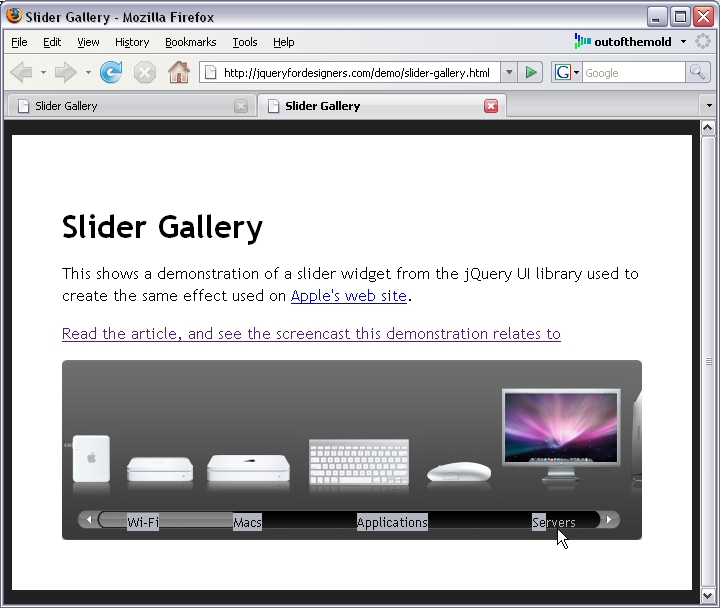Click the Back navigation arrow

(21, 72)
